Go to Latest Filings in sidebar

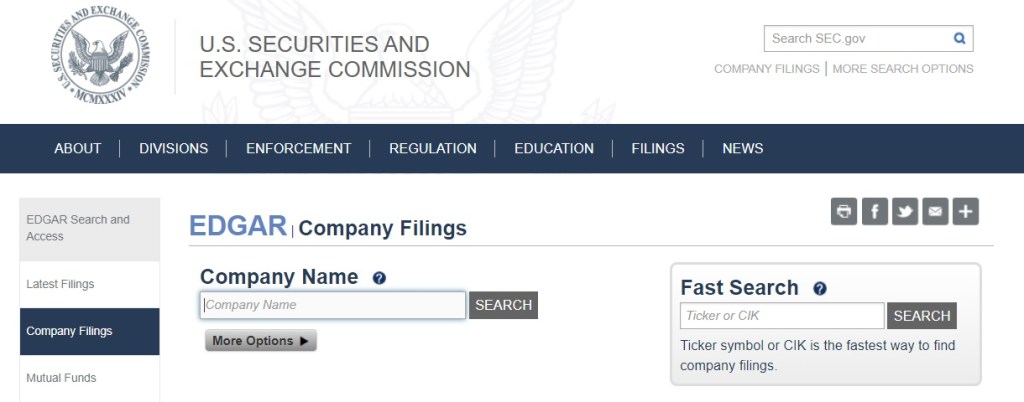tap(60, 284)
